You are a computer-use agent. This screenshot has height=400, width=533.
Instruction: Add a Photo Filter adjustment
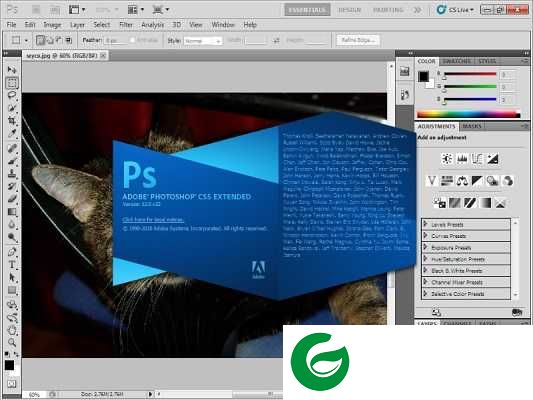point(492,180)
